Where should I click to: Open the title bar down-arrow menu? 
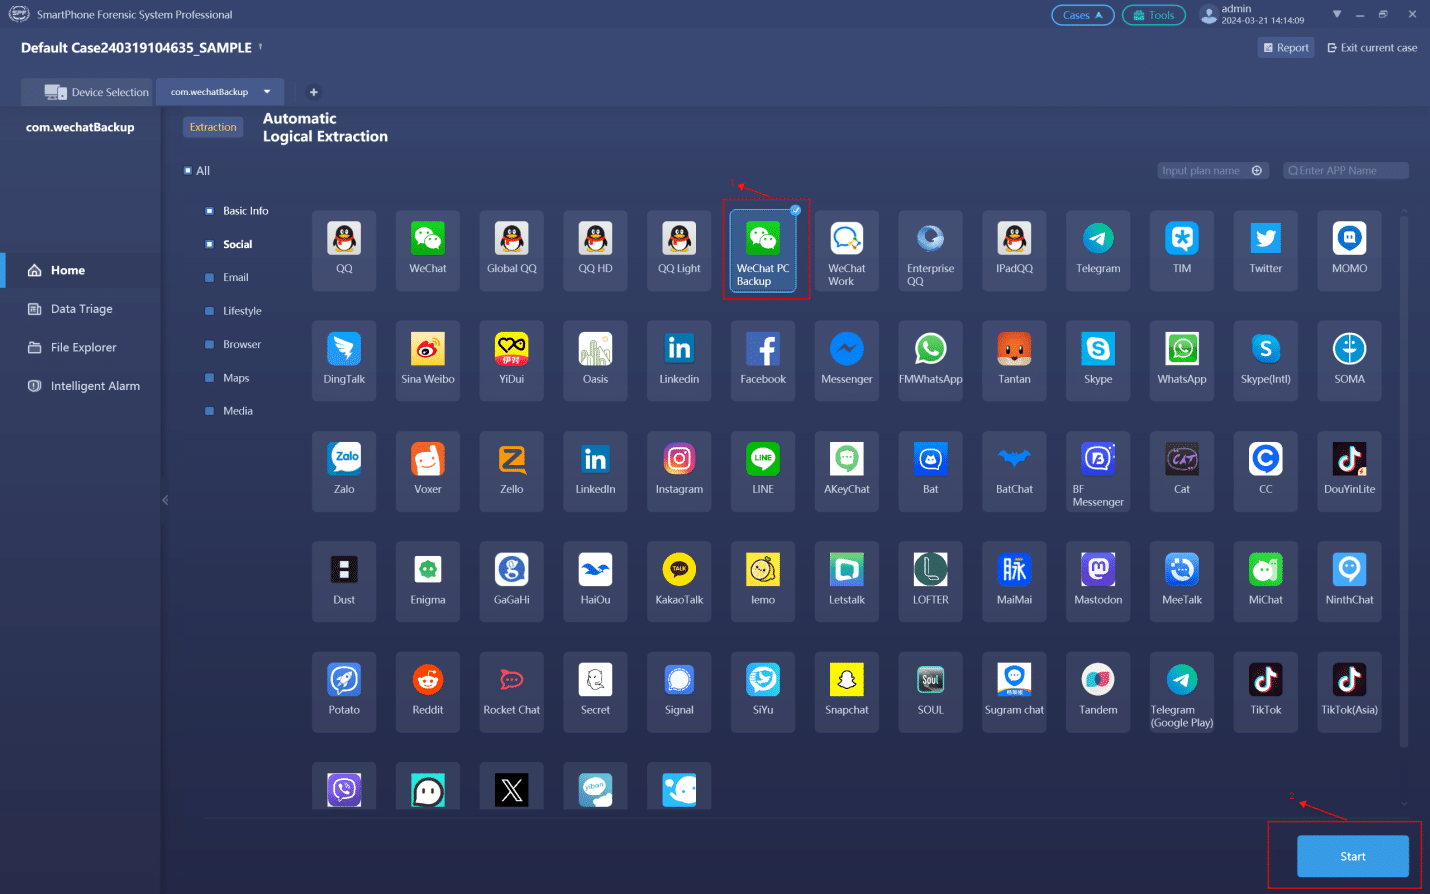[1337, 14]
